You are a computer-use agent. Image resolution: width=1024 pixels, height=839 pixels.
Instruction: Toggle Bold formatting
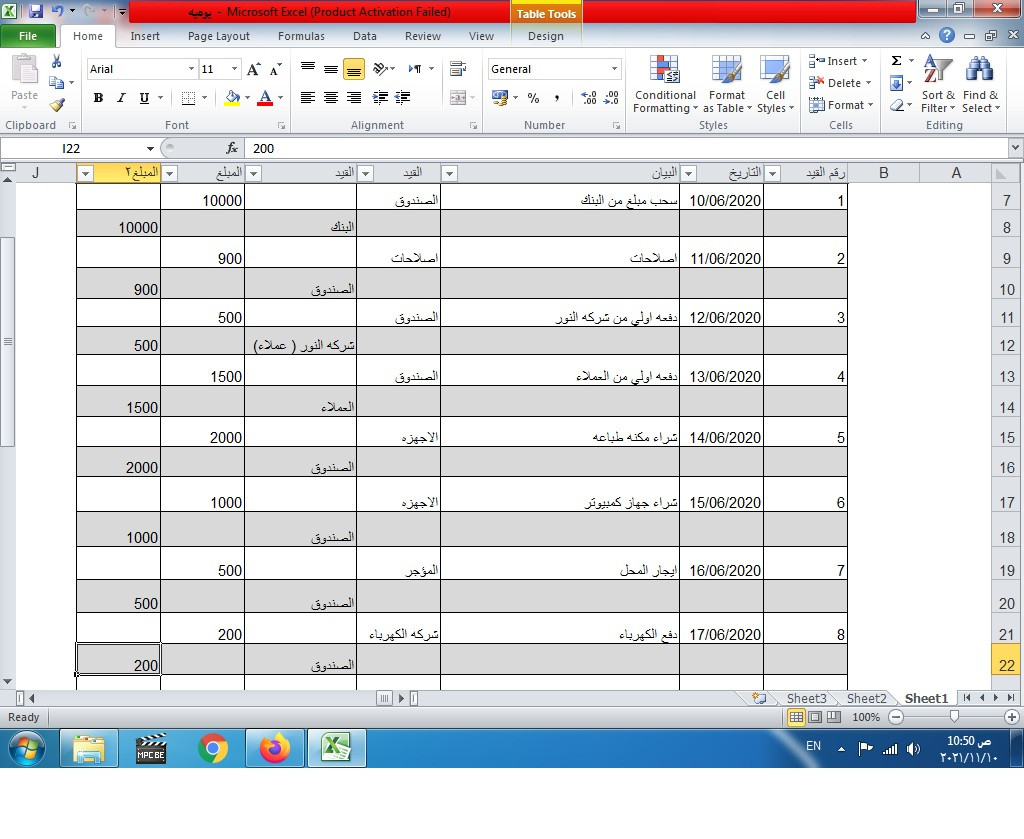98,98
